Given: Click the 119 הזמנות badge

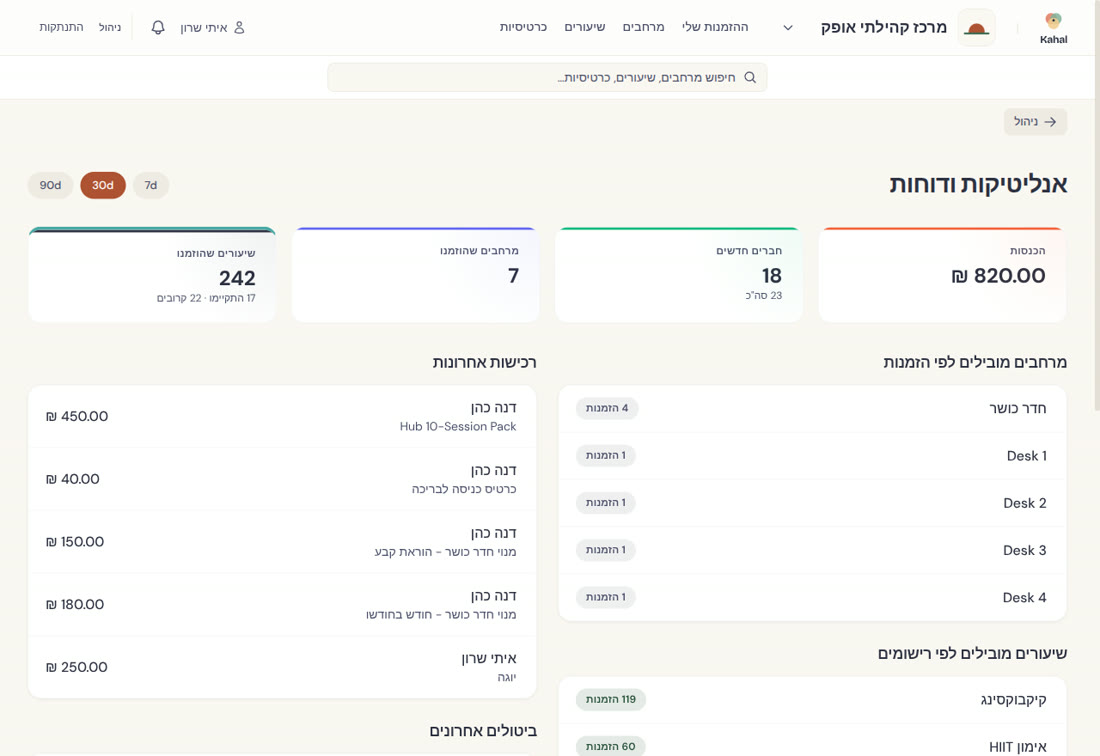Looking at the screenshot, I should click(x=610, y=699).
